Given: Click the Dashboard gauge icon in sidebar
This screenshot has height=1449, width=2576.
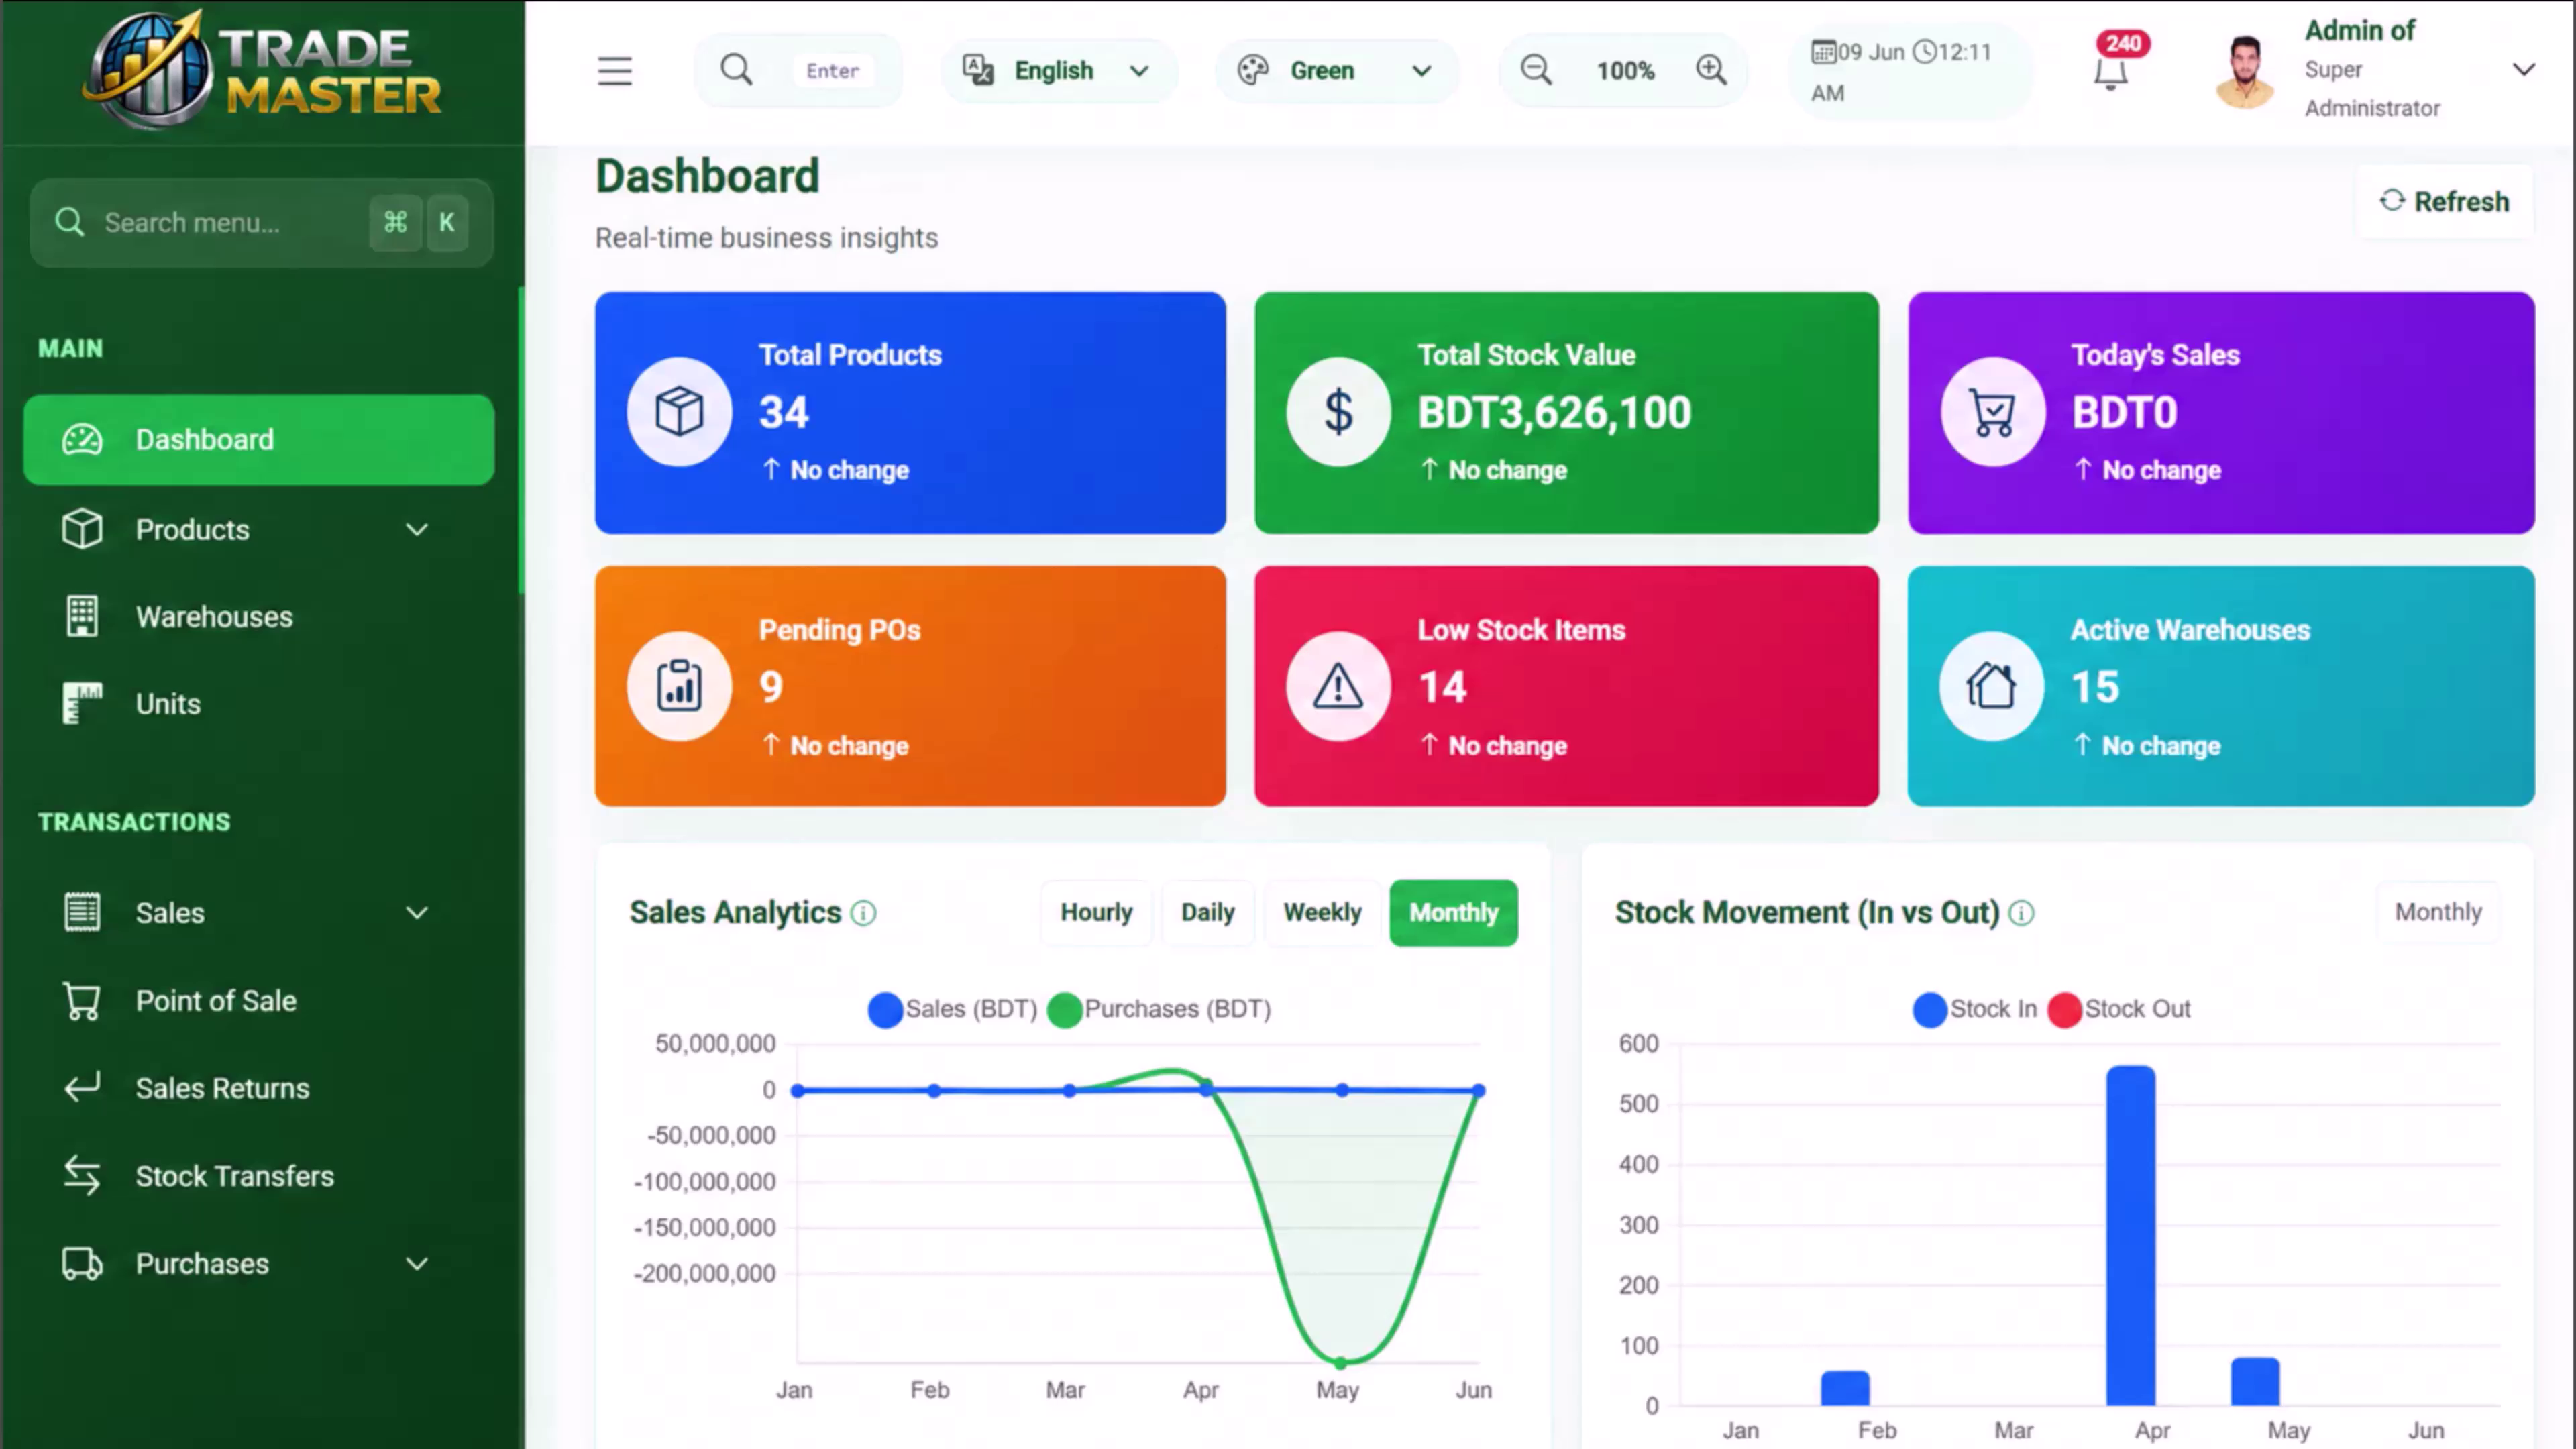Looking at the screenshot, I should coord(82,440).
